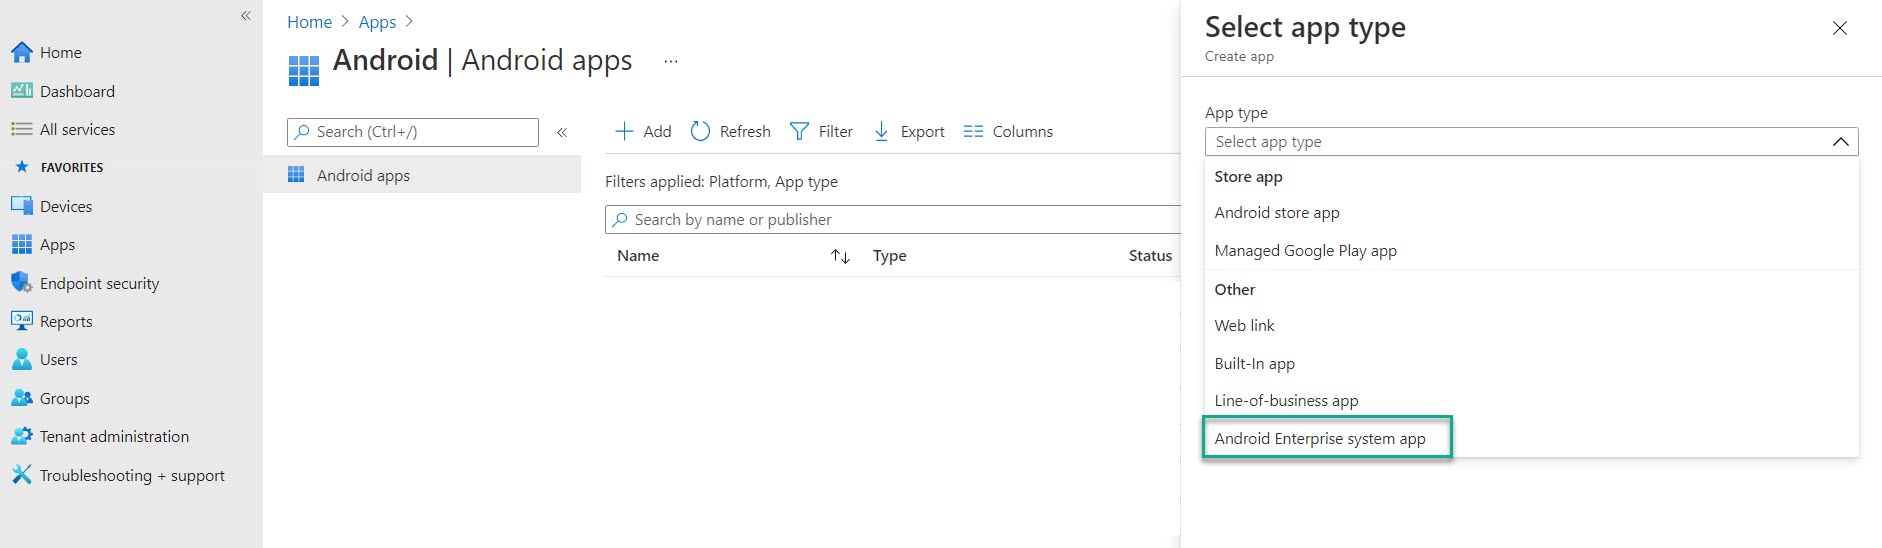Open the Apps breadcrumb link
Image resolution: width=1882 pixels, height=548 pixels.
(377, 22)
